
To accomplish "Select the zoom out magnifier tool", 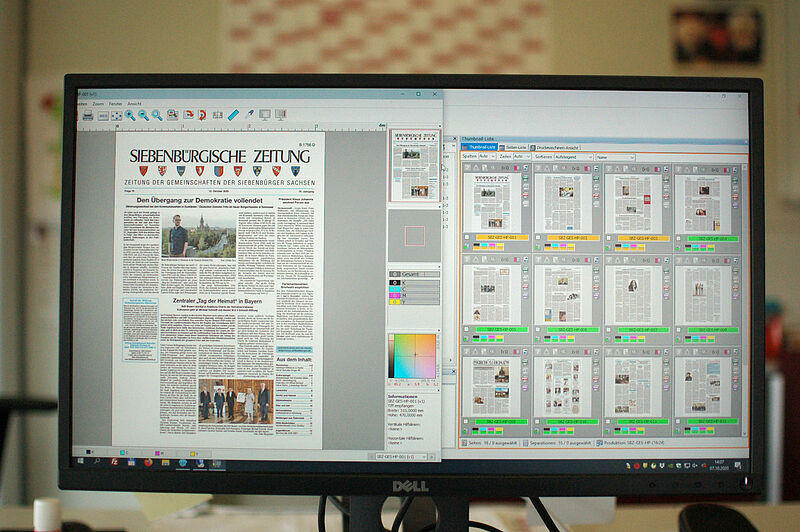I will click(143, 116).
